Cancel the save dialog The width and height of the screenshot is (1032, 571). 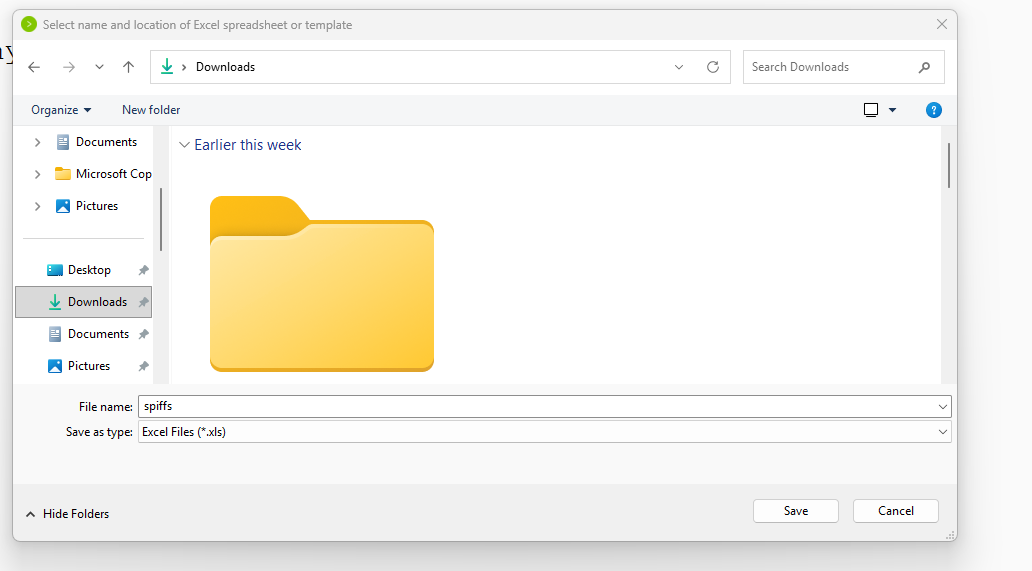(x=896, y=511)
